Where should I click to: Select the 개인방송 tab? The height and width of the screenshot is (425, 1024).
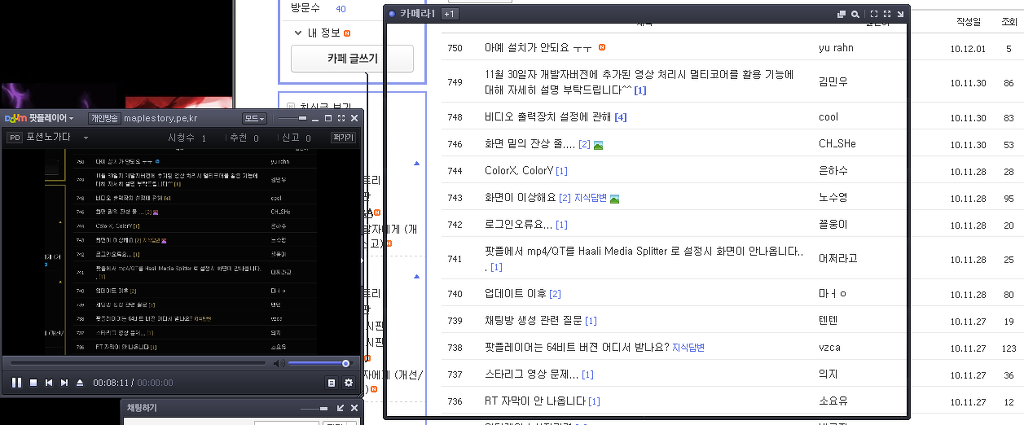tap(104, 118)
